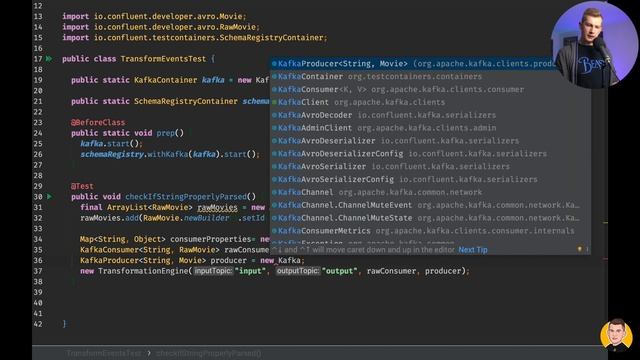Click the producer argument on line 37

pos(443,271)
